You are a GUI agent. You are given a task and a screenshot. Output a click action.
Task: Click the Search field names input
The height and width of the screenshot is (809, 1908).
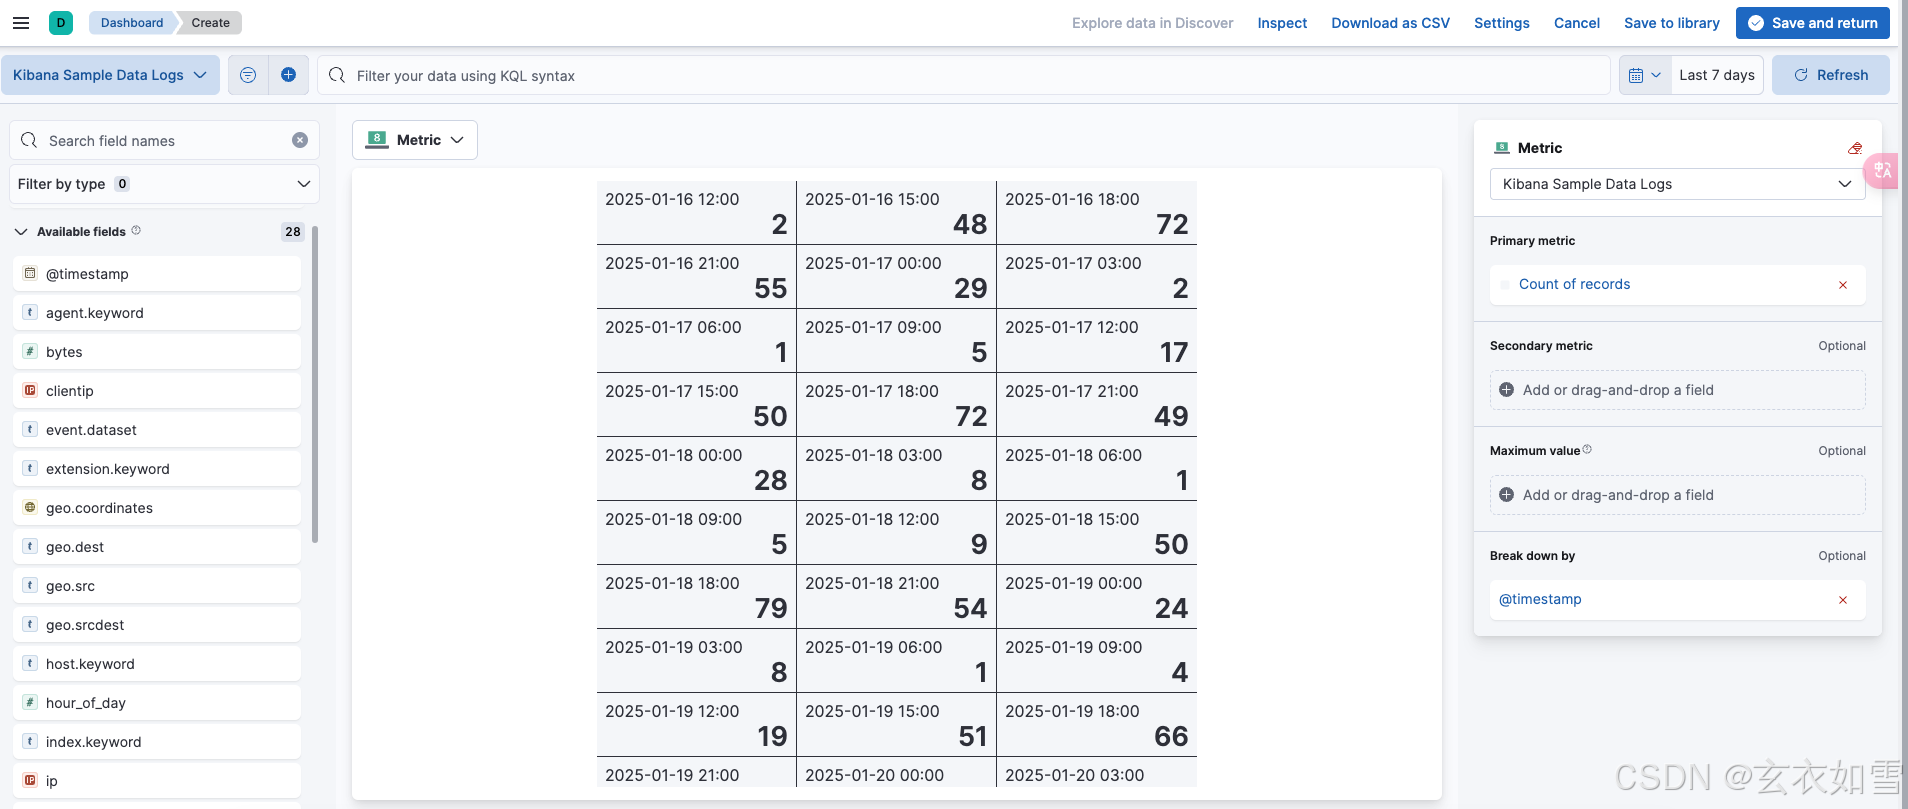click(164, 140)
